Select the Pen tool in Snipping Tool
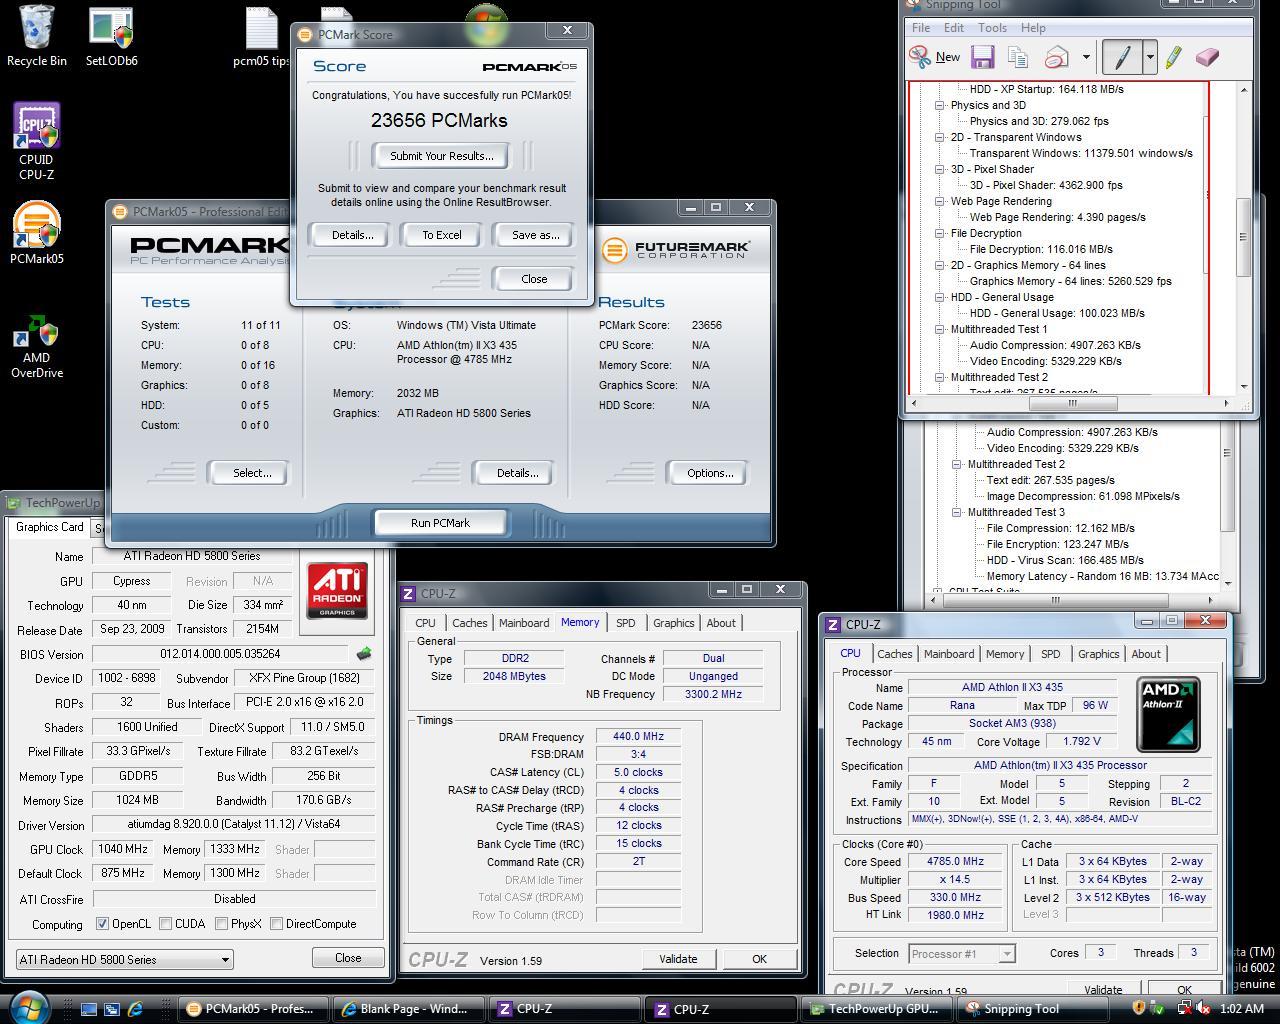The image size is (1280, 1024). point(1122,57)
